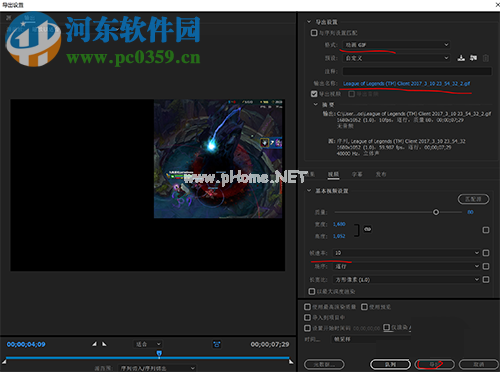Click the Export button

pyautogui.click(x=435, y=364)
